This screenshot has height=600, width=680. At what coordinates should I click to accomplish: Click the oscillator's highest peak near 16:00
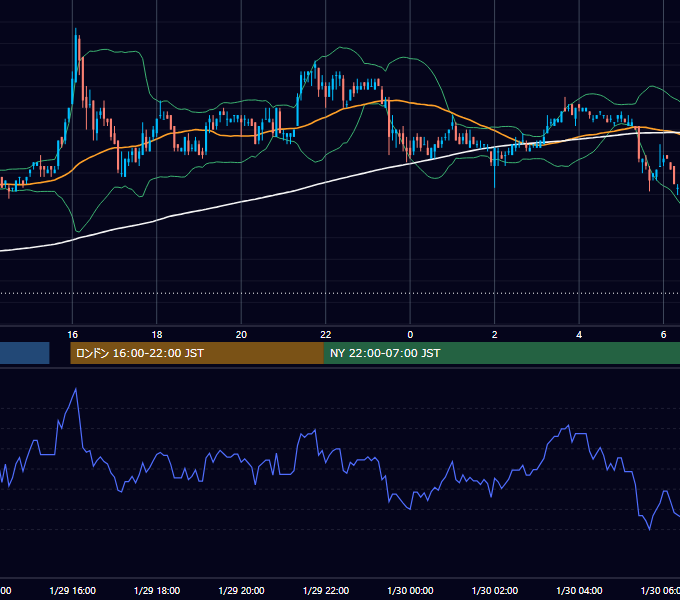pyautogui.click(x=76, y=389)
